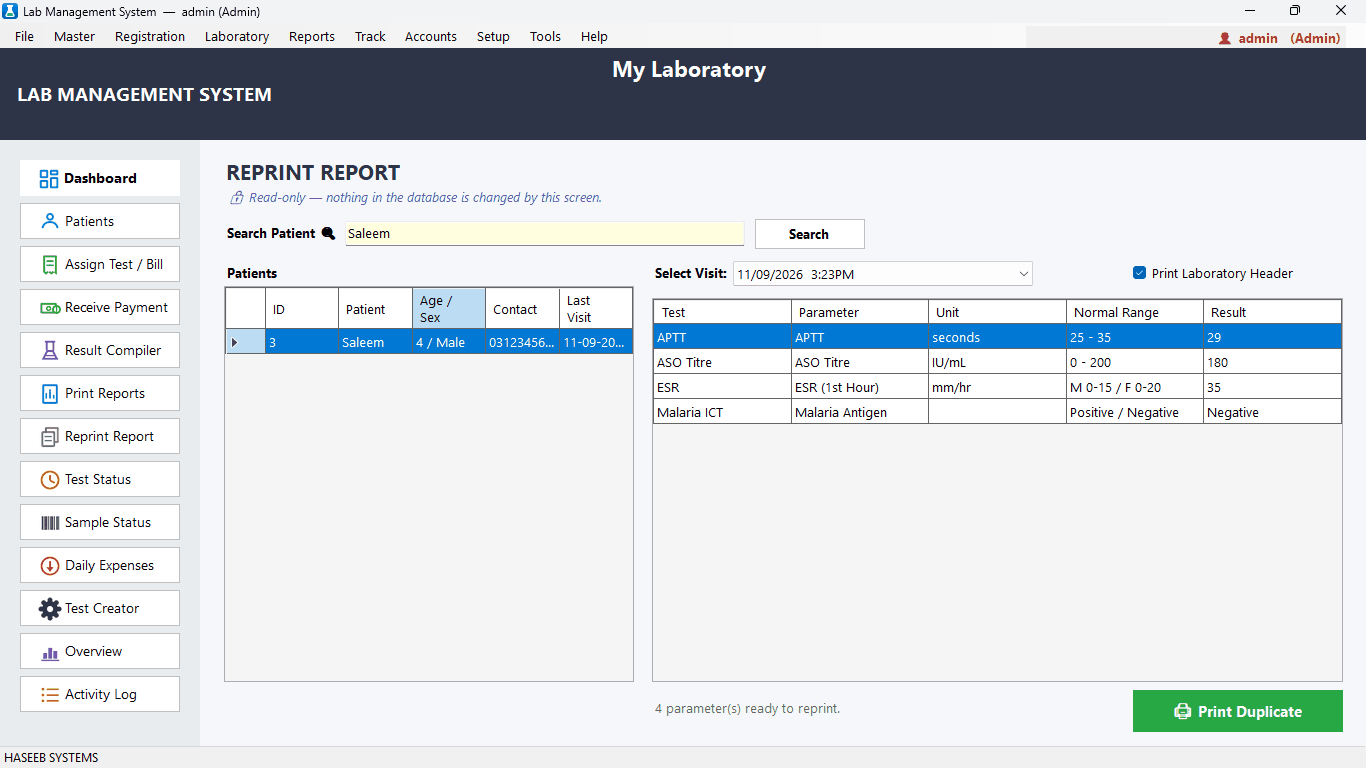Click the Reprint Report copy icon

(x=49, y=437)
